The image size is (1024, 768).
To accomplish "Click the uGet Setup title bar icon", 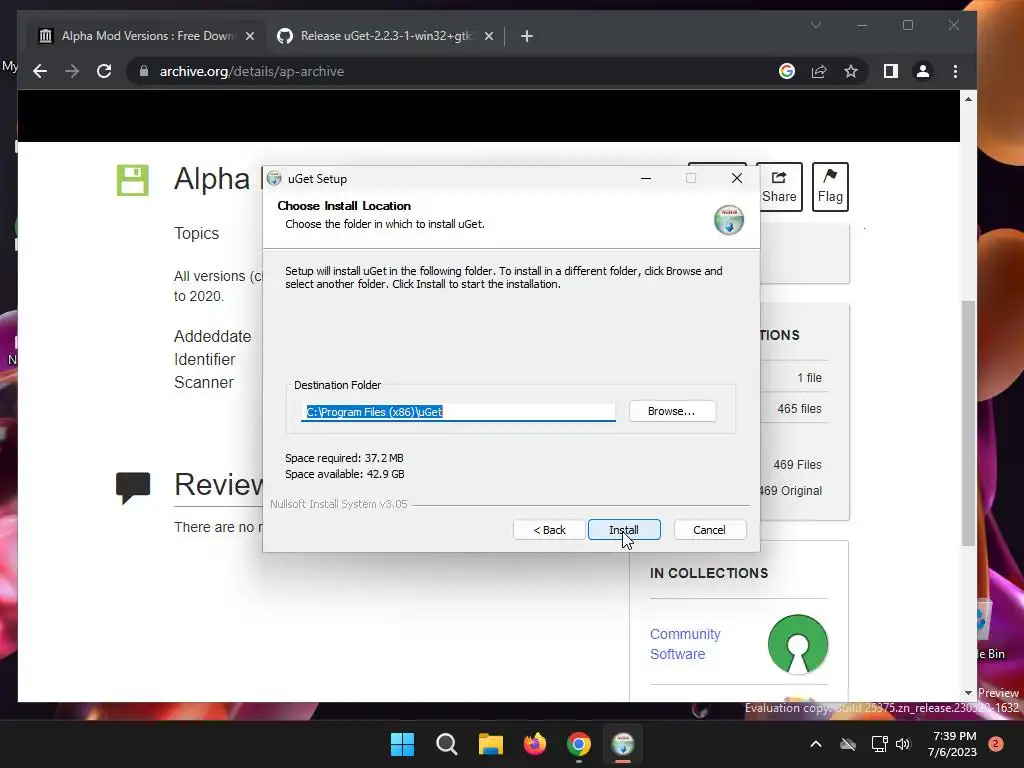I will (x=274, y=178).
